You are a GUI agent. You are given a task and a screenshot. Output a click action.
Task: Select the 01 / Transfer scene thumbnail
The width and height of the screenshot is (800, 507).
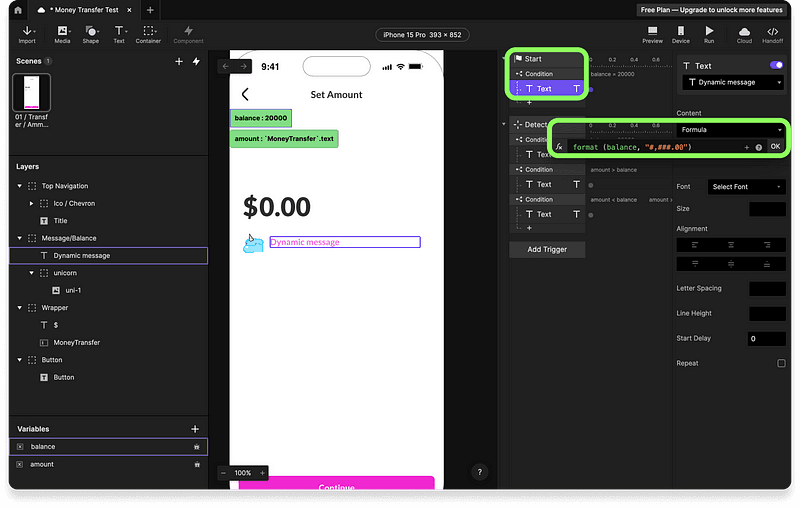(x=32, y=92)
